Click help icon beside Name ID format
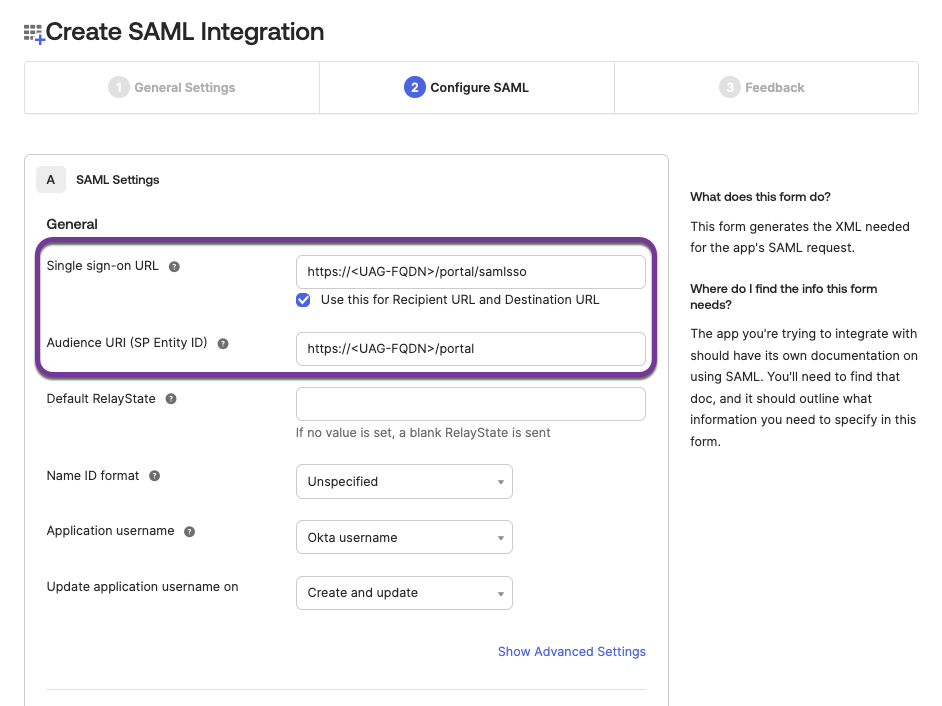 (x=154, y=476)
